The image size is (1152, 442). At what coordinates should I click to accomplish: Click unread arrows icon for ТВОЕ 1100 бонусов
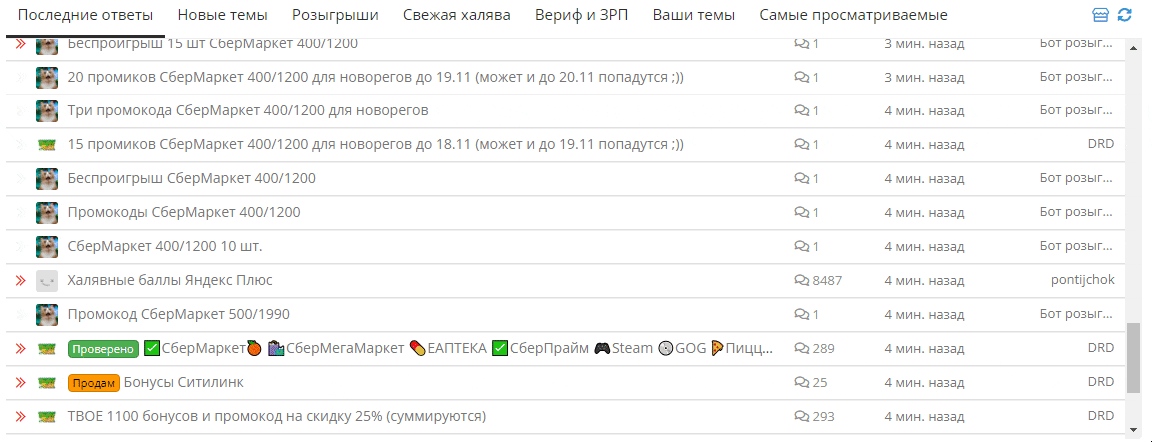pos(21,416)
